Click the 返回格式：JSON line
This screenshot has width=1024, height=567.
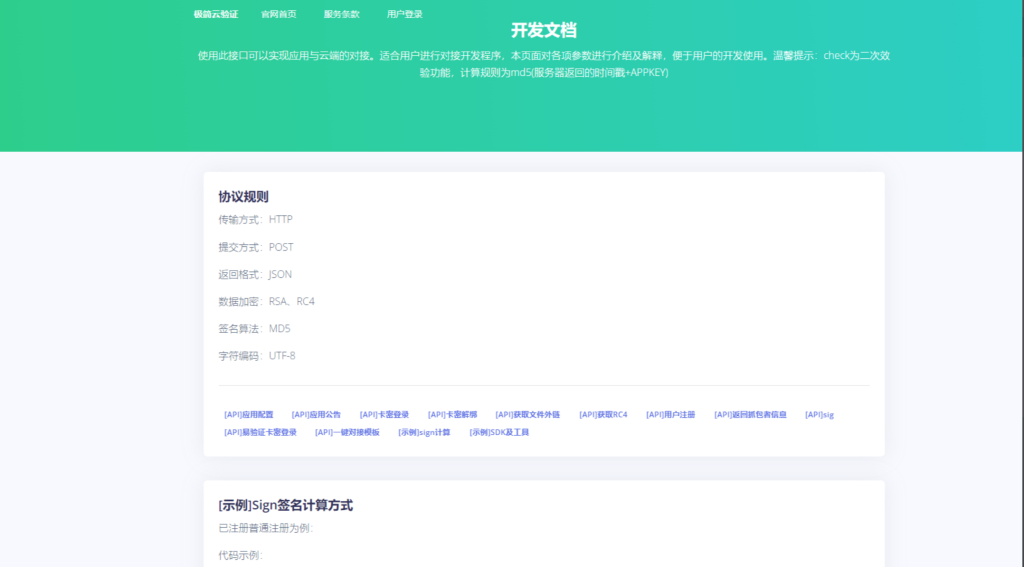point(255,274)
